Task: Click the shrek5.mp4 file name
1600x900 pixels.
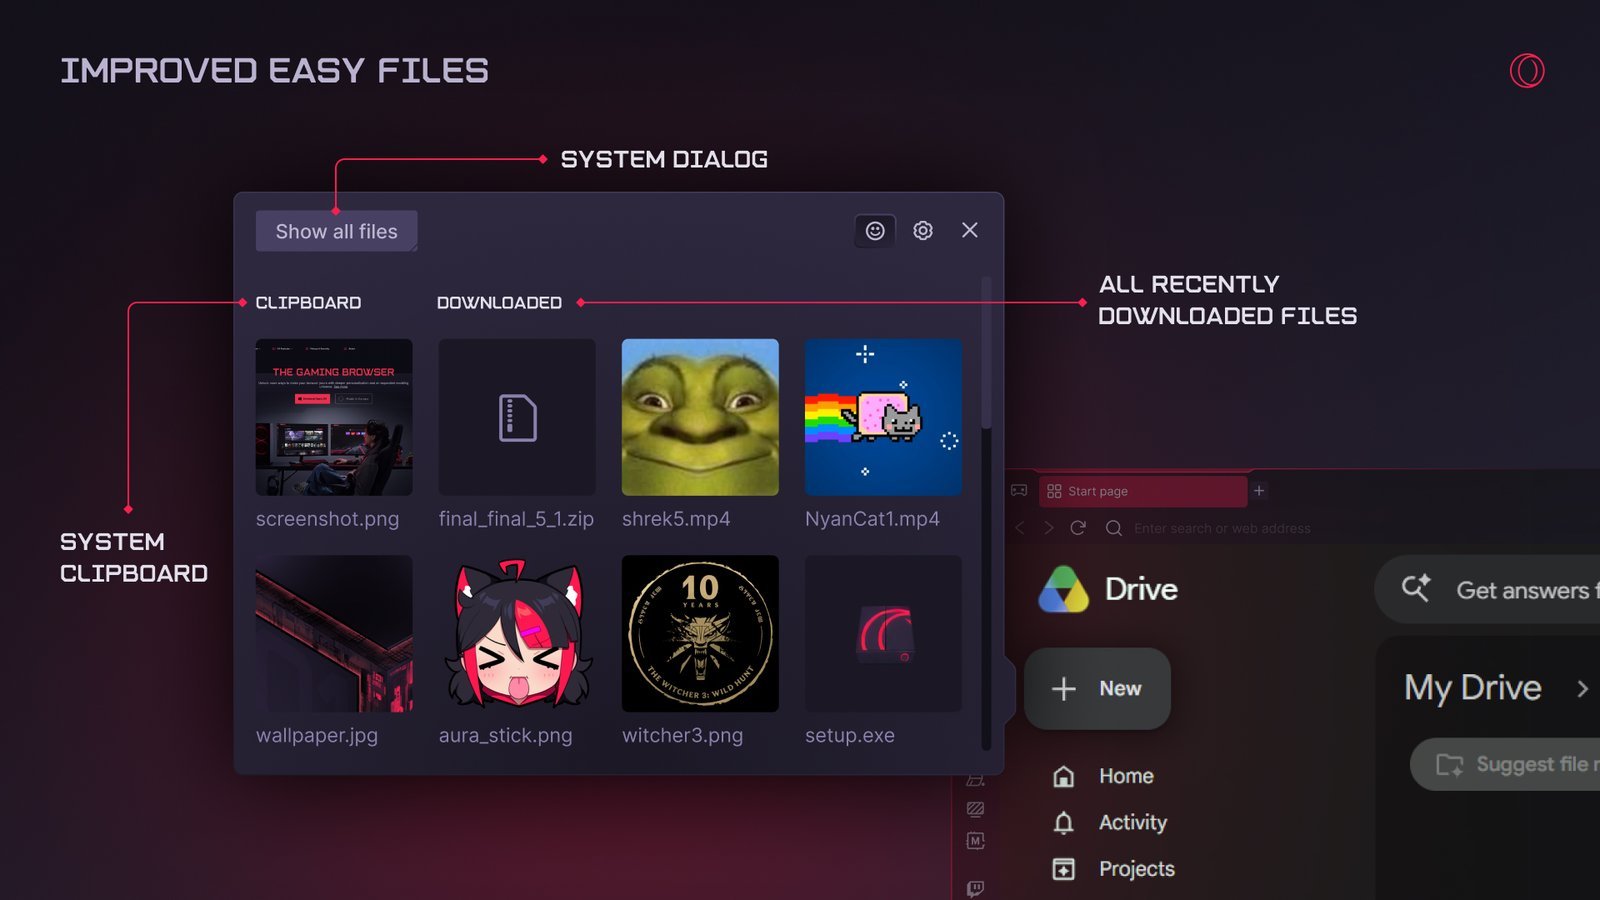Action: click(676, 519)
